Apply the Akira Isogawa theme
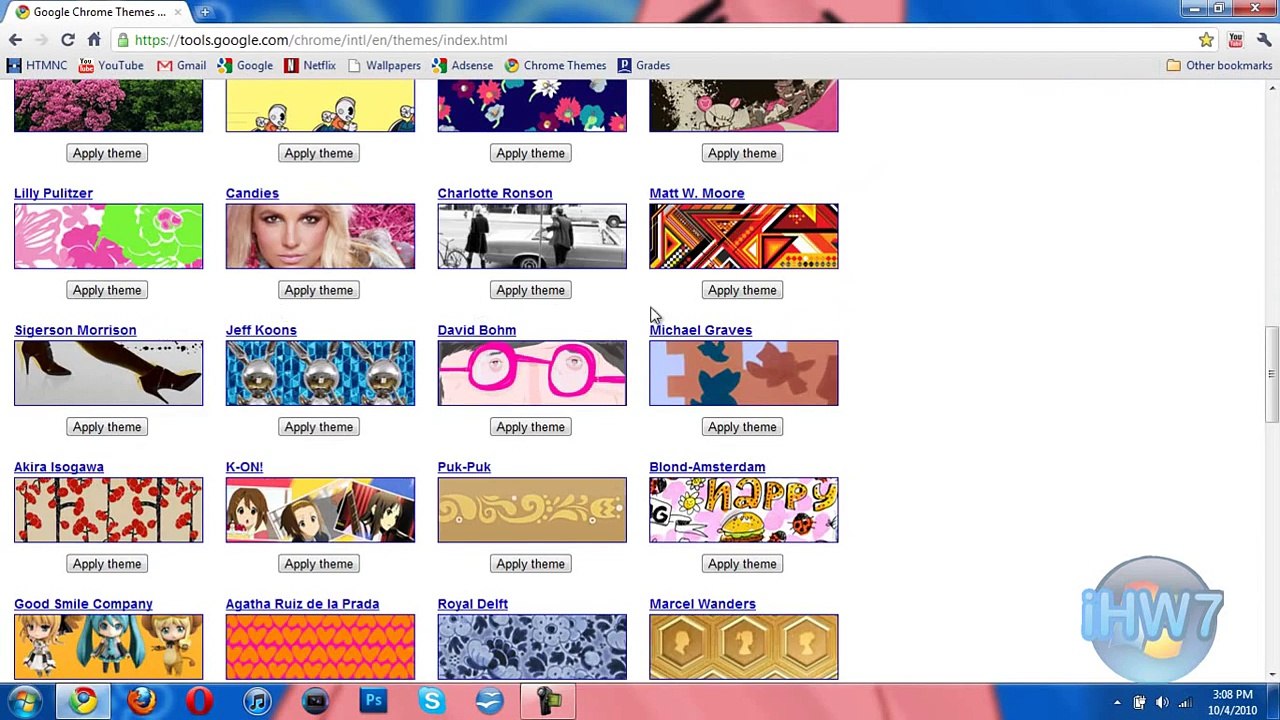Screen dimensions: 1280x720 [107, 564]
